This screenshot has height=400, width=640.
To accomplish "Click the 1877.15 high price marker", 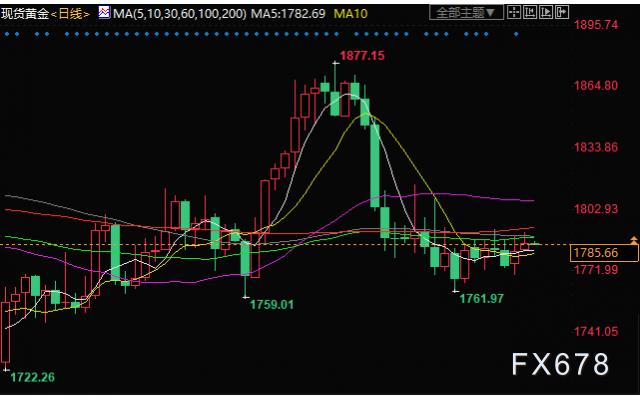I will [x=362, y=56].
